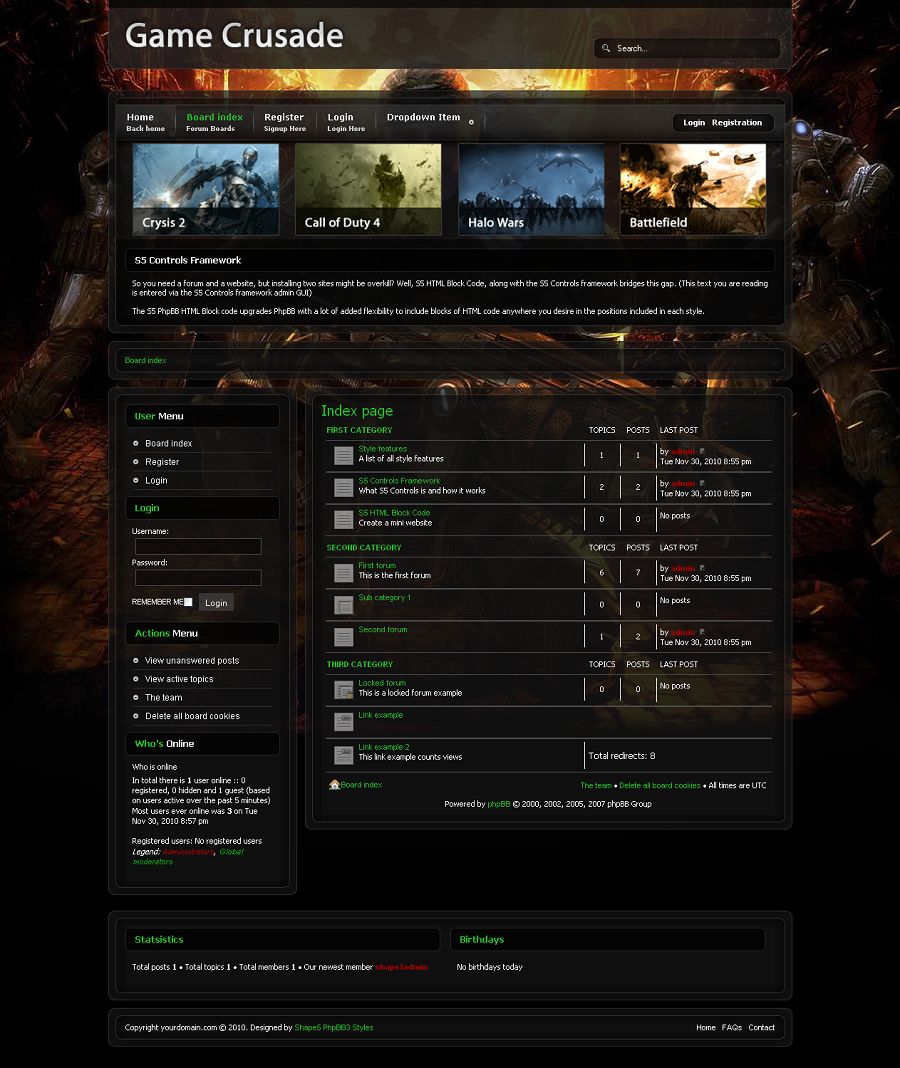Open the Style features forum link

coord(382,449)
